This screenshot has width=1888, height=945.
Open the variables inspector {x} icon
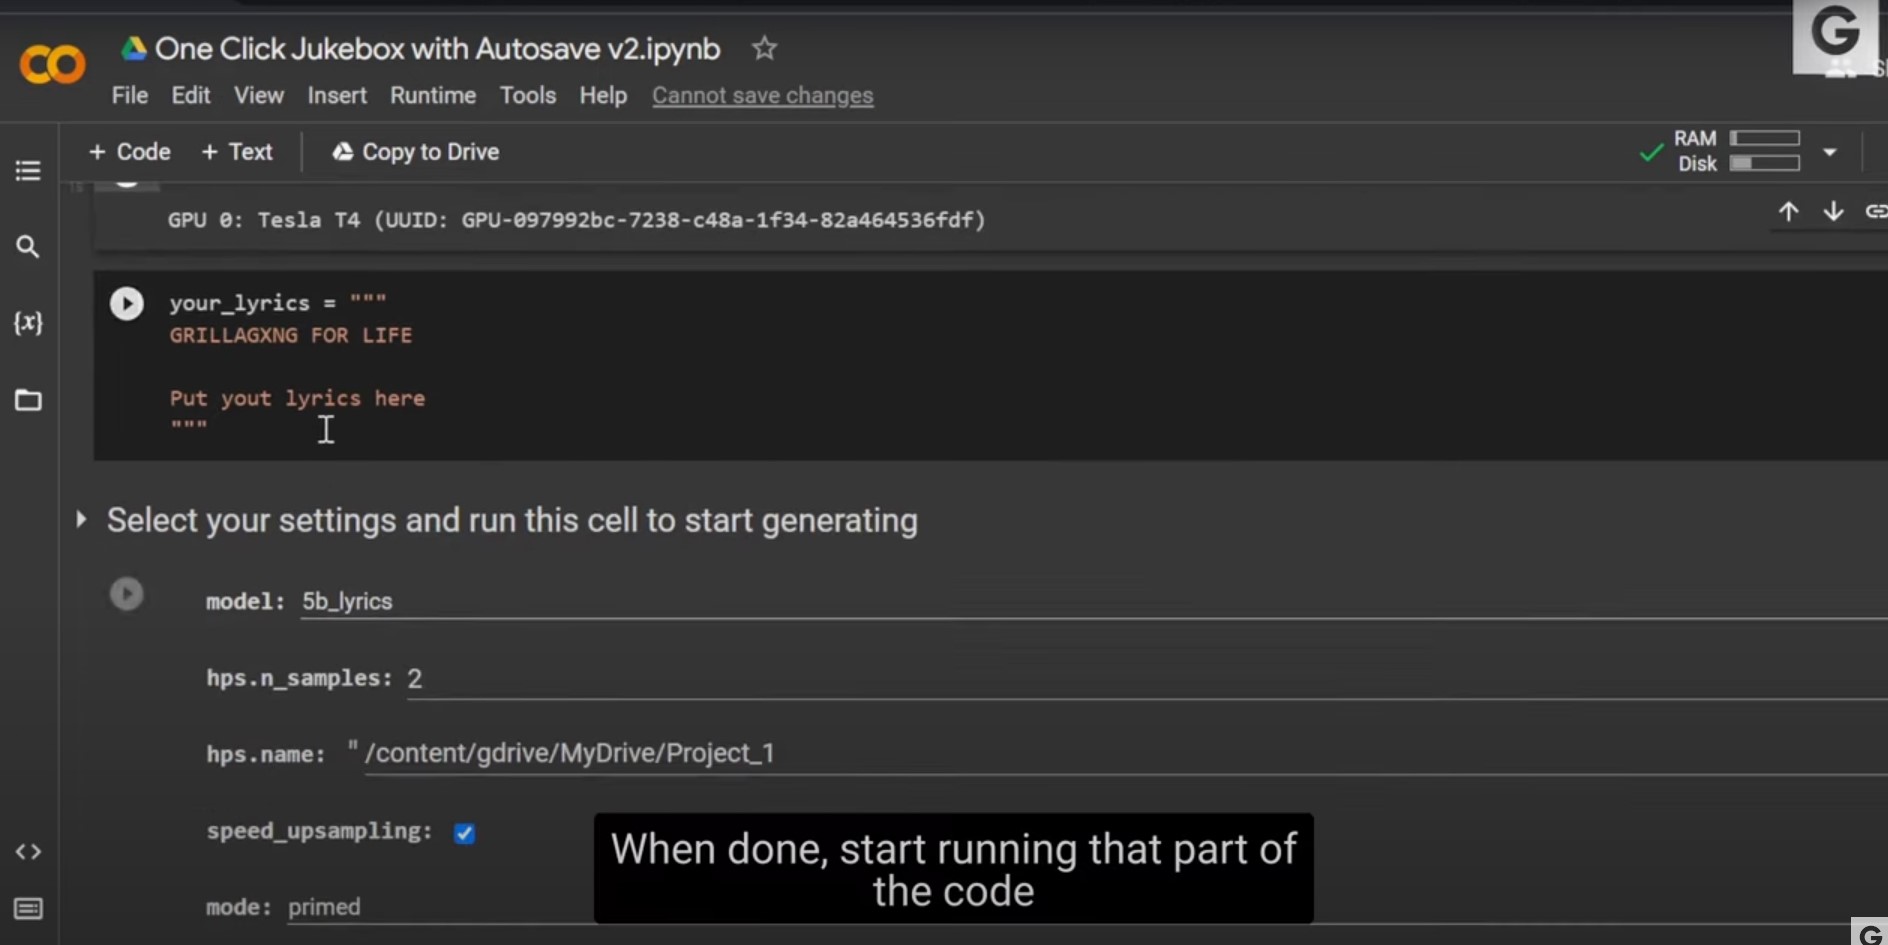click(28, 322)
